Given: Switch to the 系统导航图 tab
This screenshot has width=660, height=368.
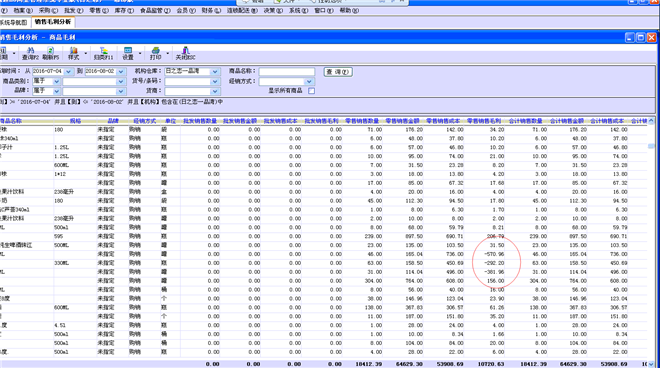Looking at the screenshot, I should pyautogui.click(x=14, y=22).
